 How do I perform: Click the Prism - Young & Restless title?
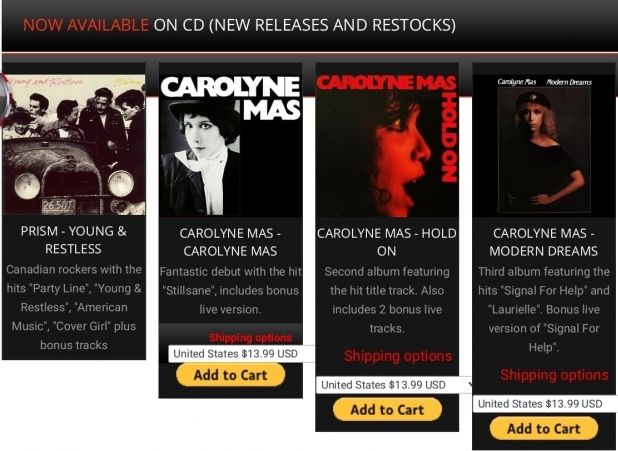coord(74,240)
